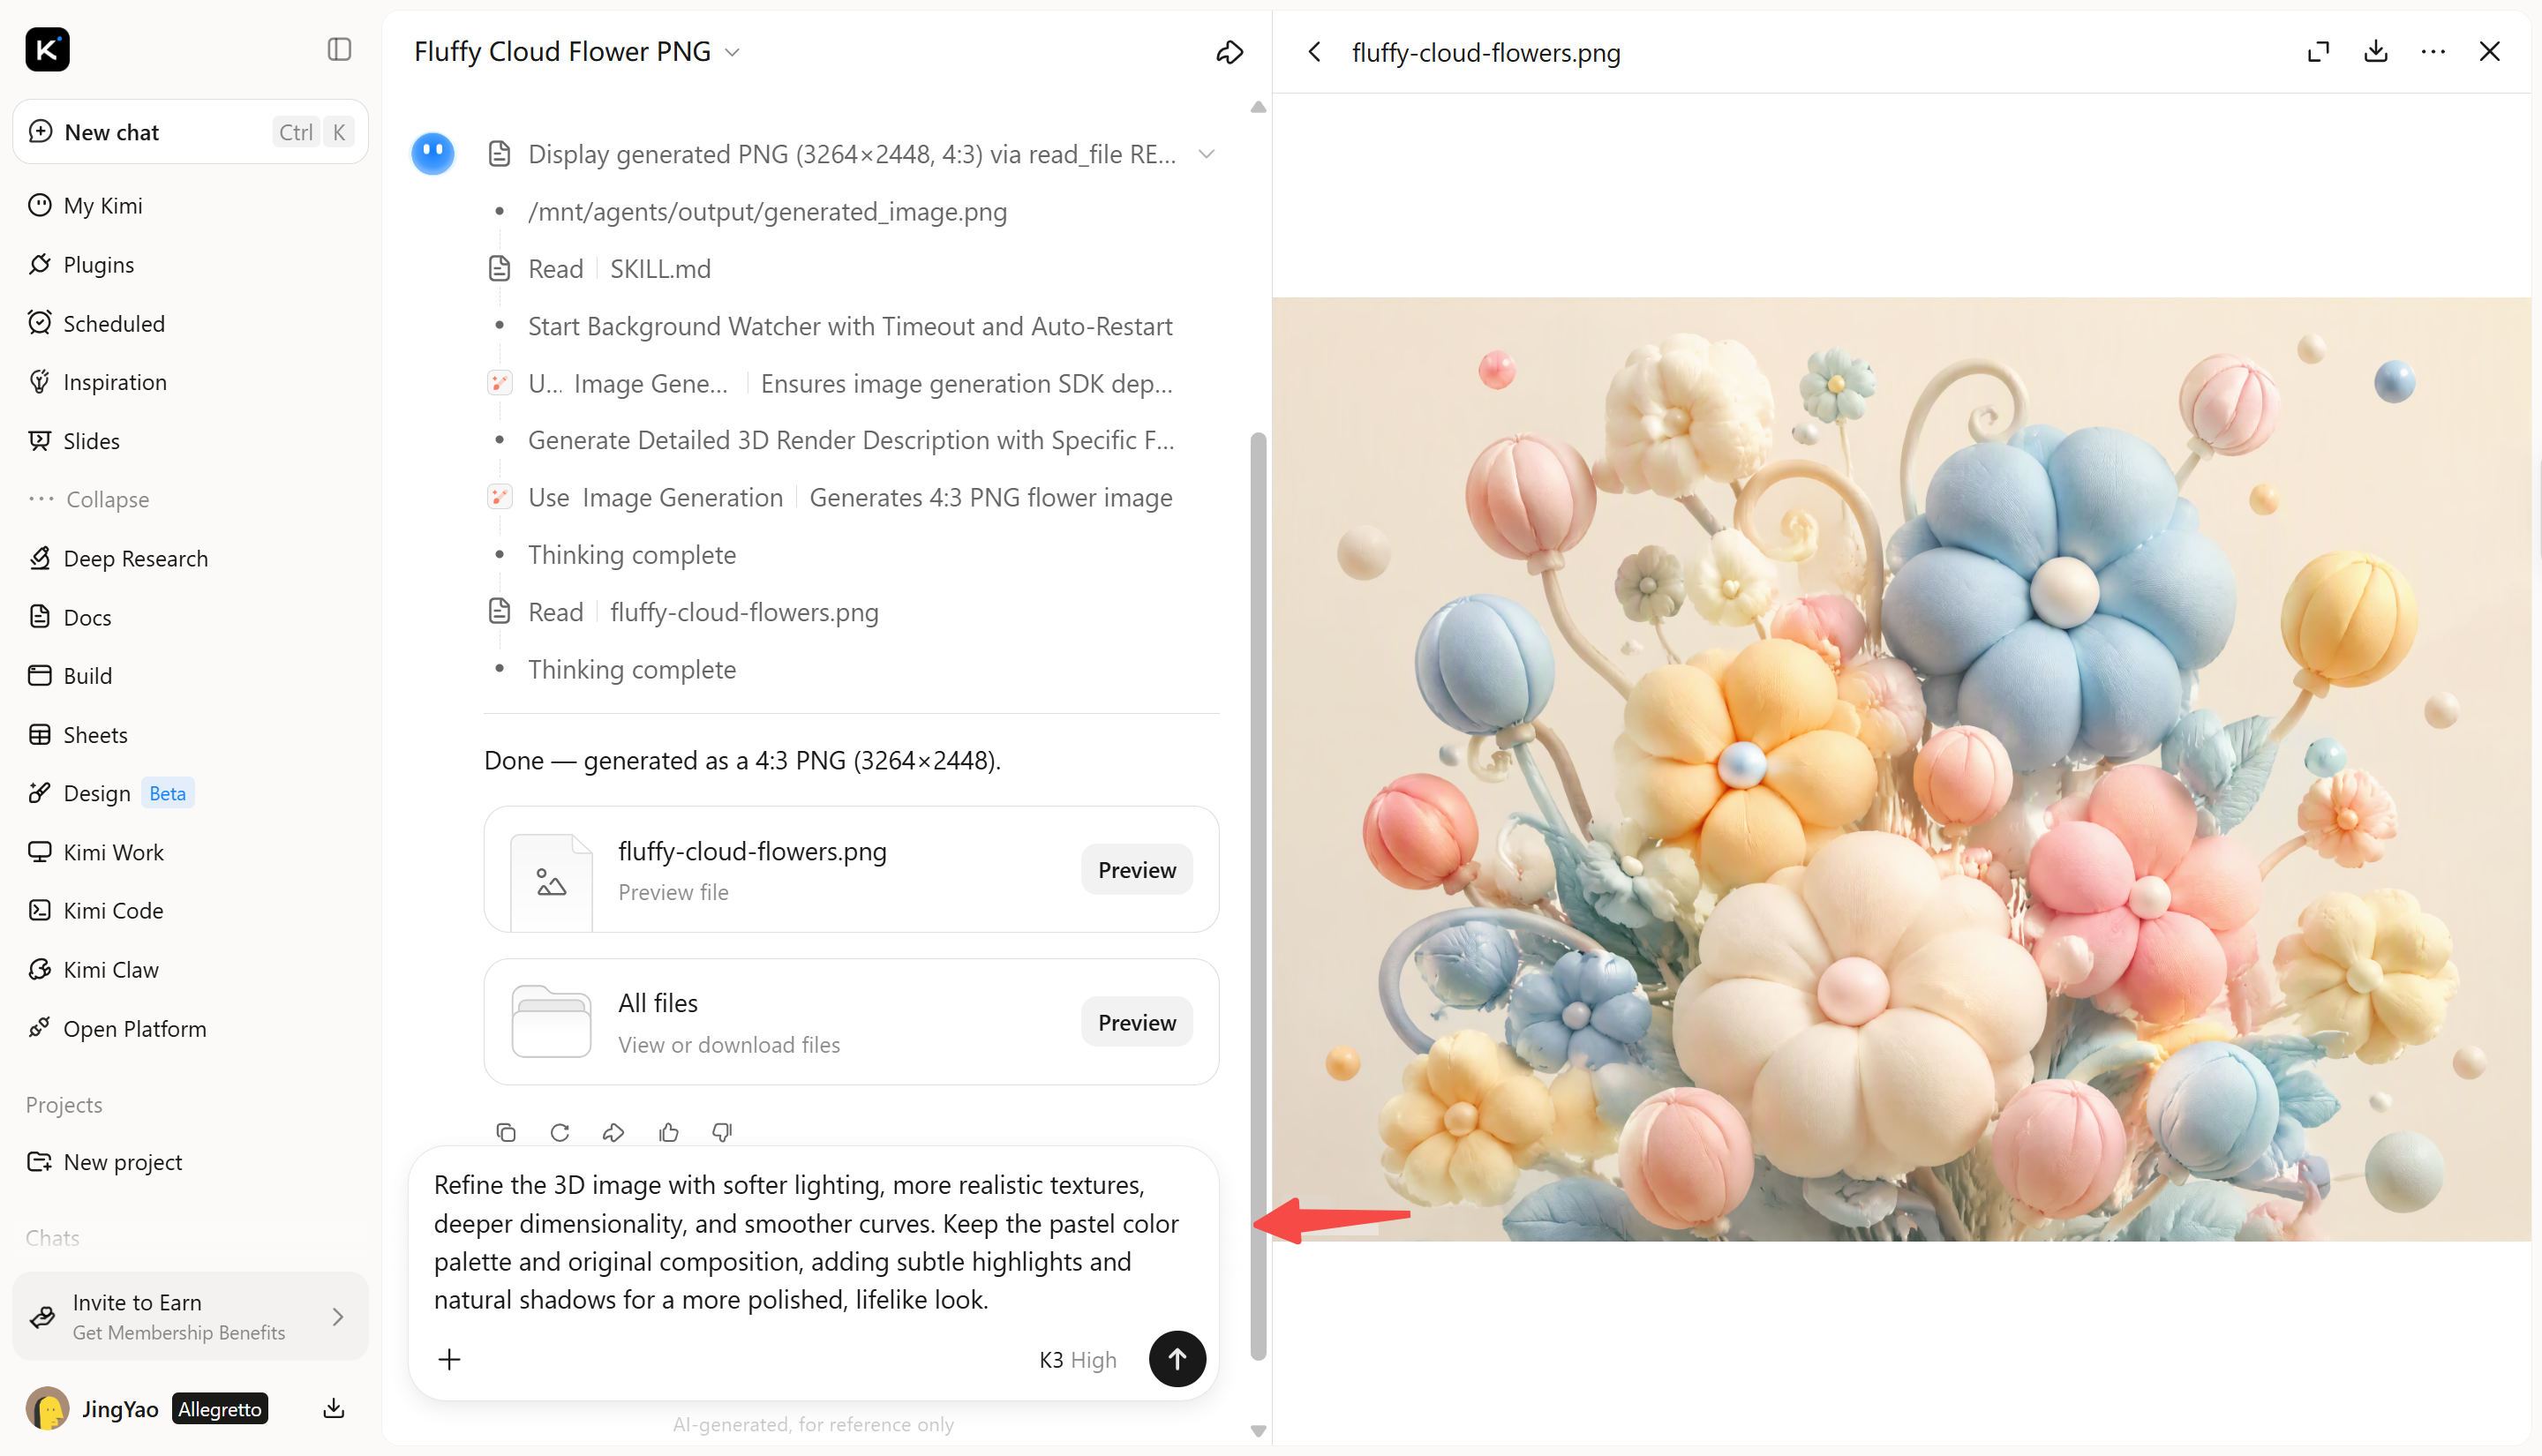Viewport: 2542px width, 1456px height.
Task: Share the response below the message
Action: click(614, 1132)
